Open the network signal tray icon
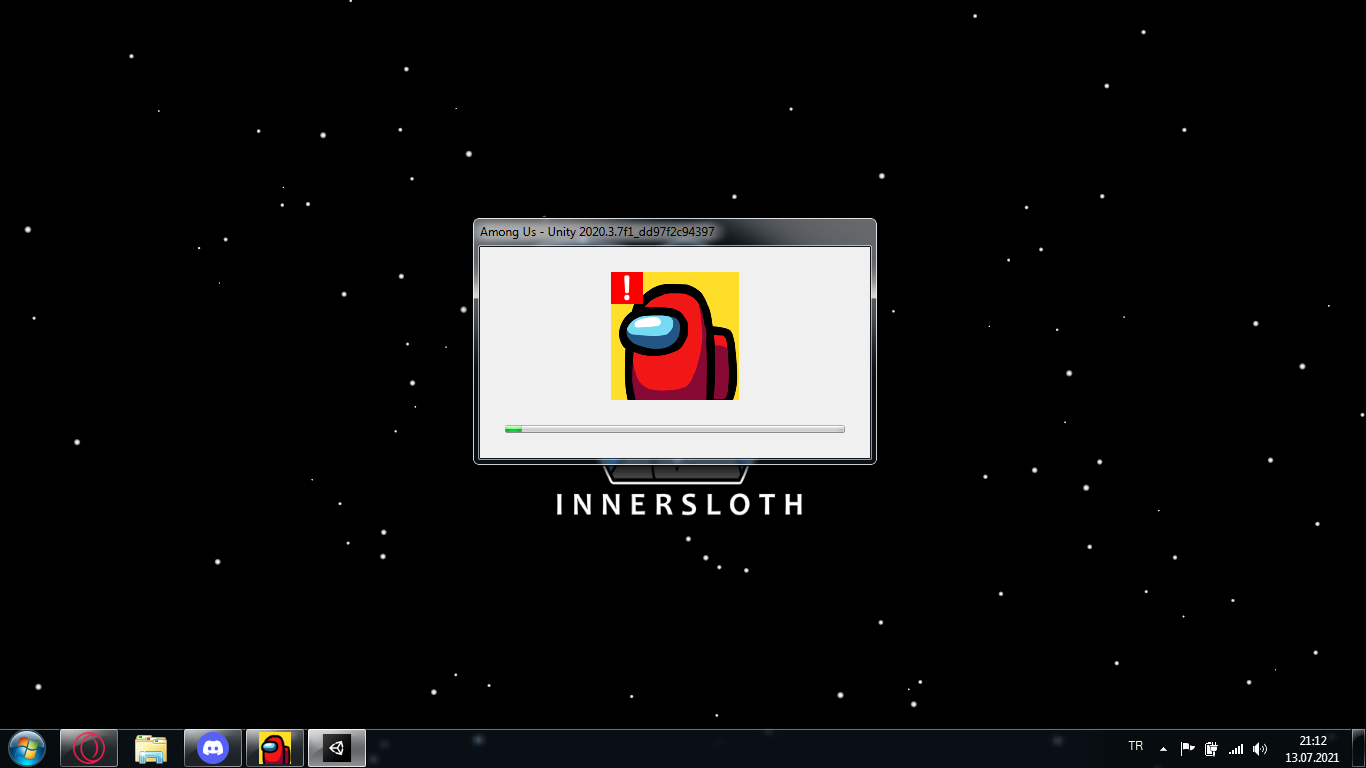 (1236, 748)
